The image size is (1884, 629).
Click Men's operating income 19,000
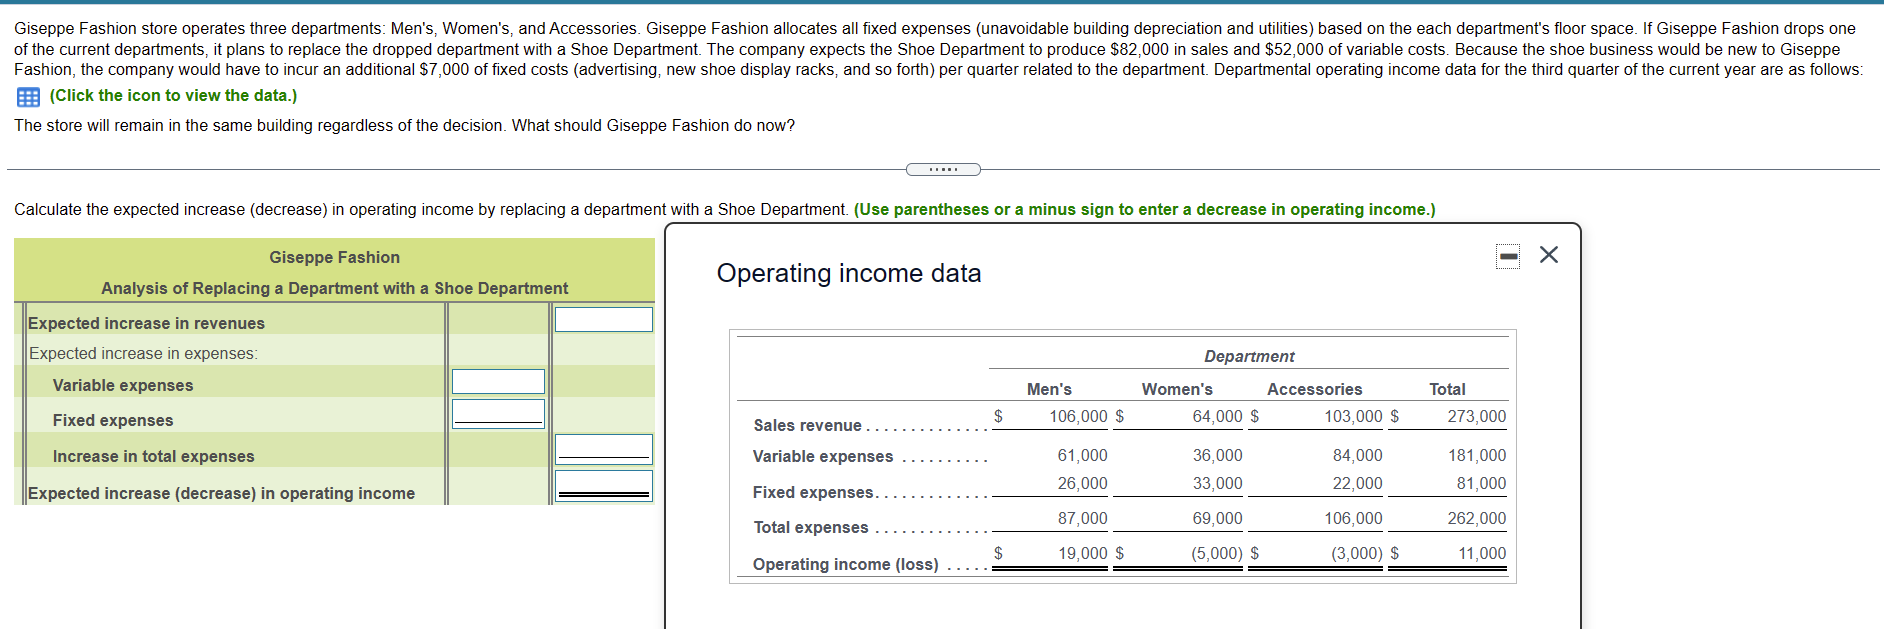pos(1082,553)
